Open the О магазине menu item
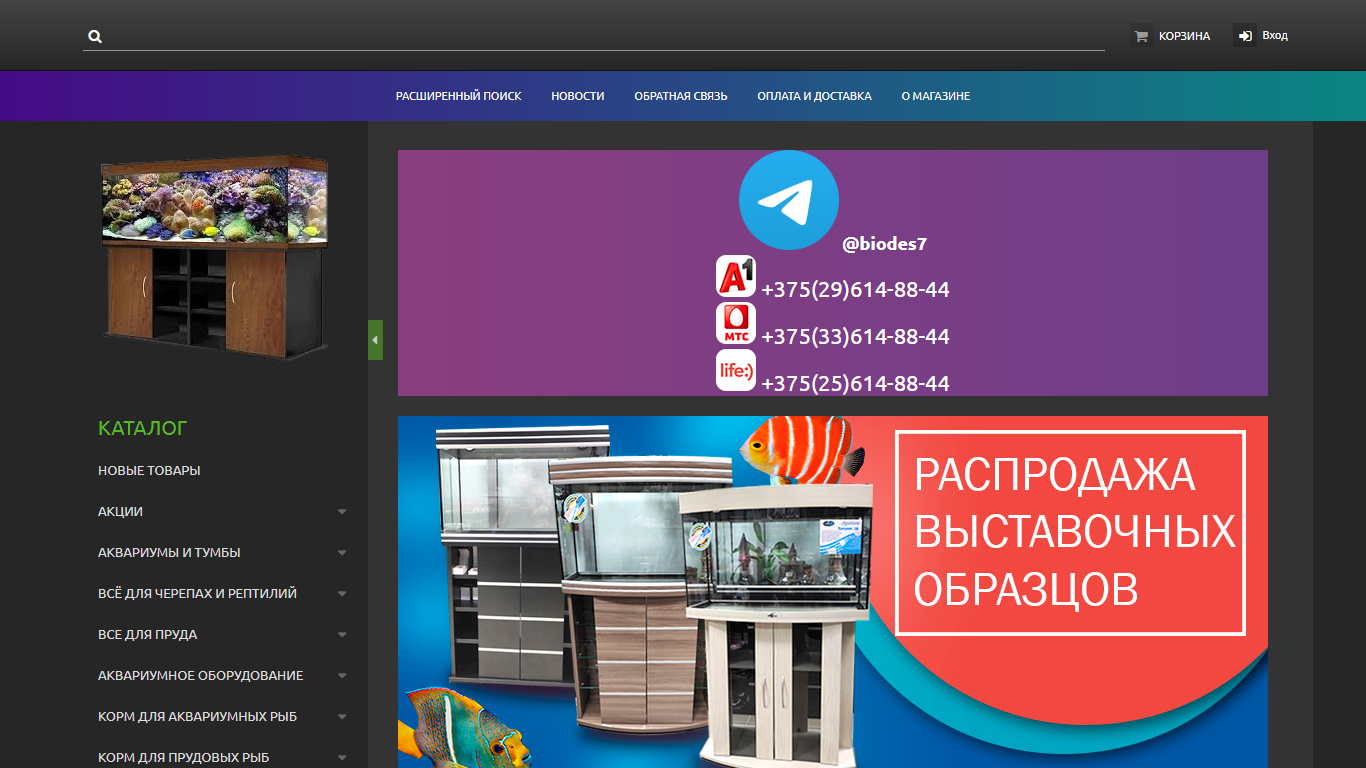Viewport: 1366px width, 768px height. pos(936,96)
